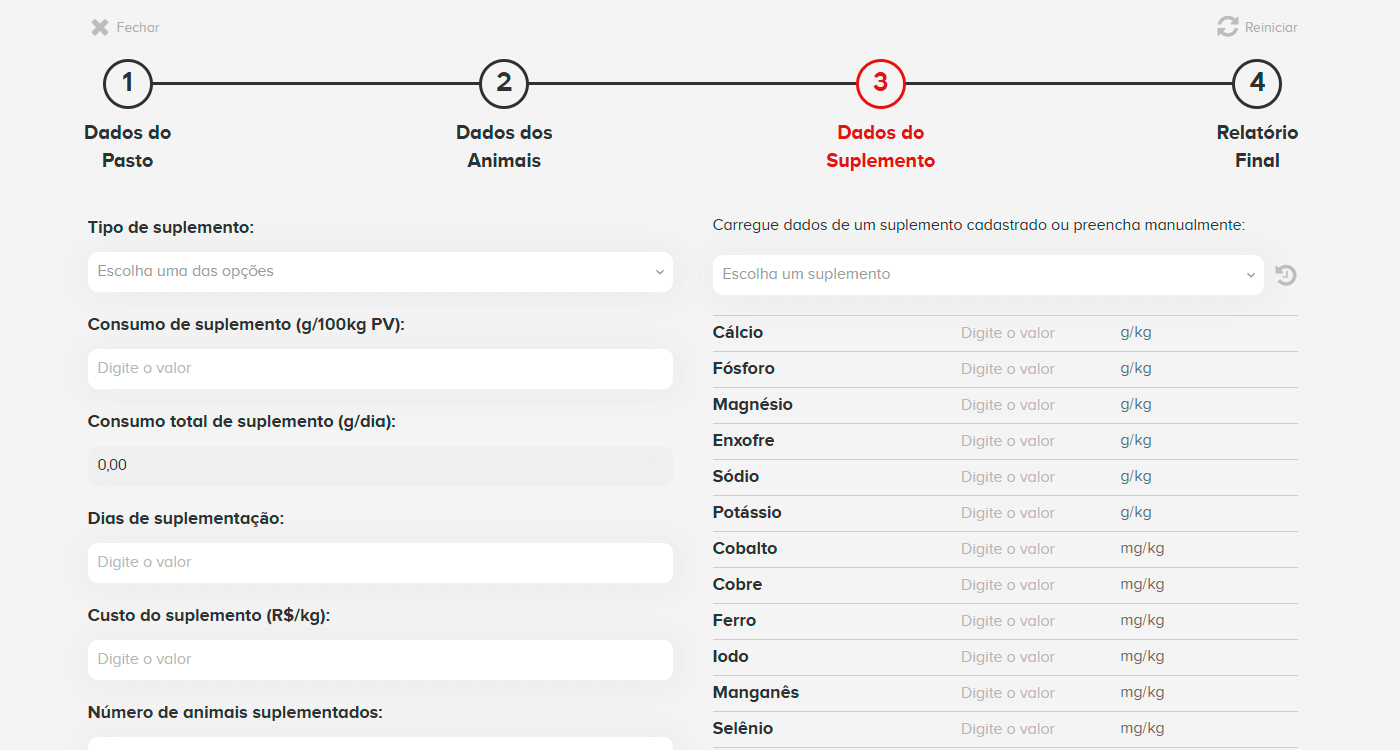Click the Fechar X icon

pos(98,27)
